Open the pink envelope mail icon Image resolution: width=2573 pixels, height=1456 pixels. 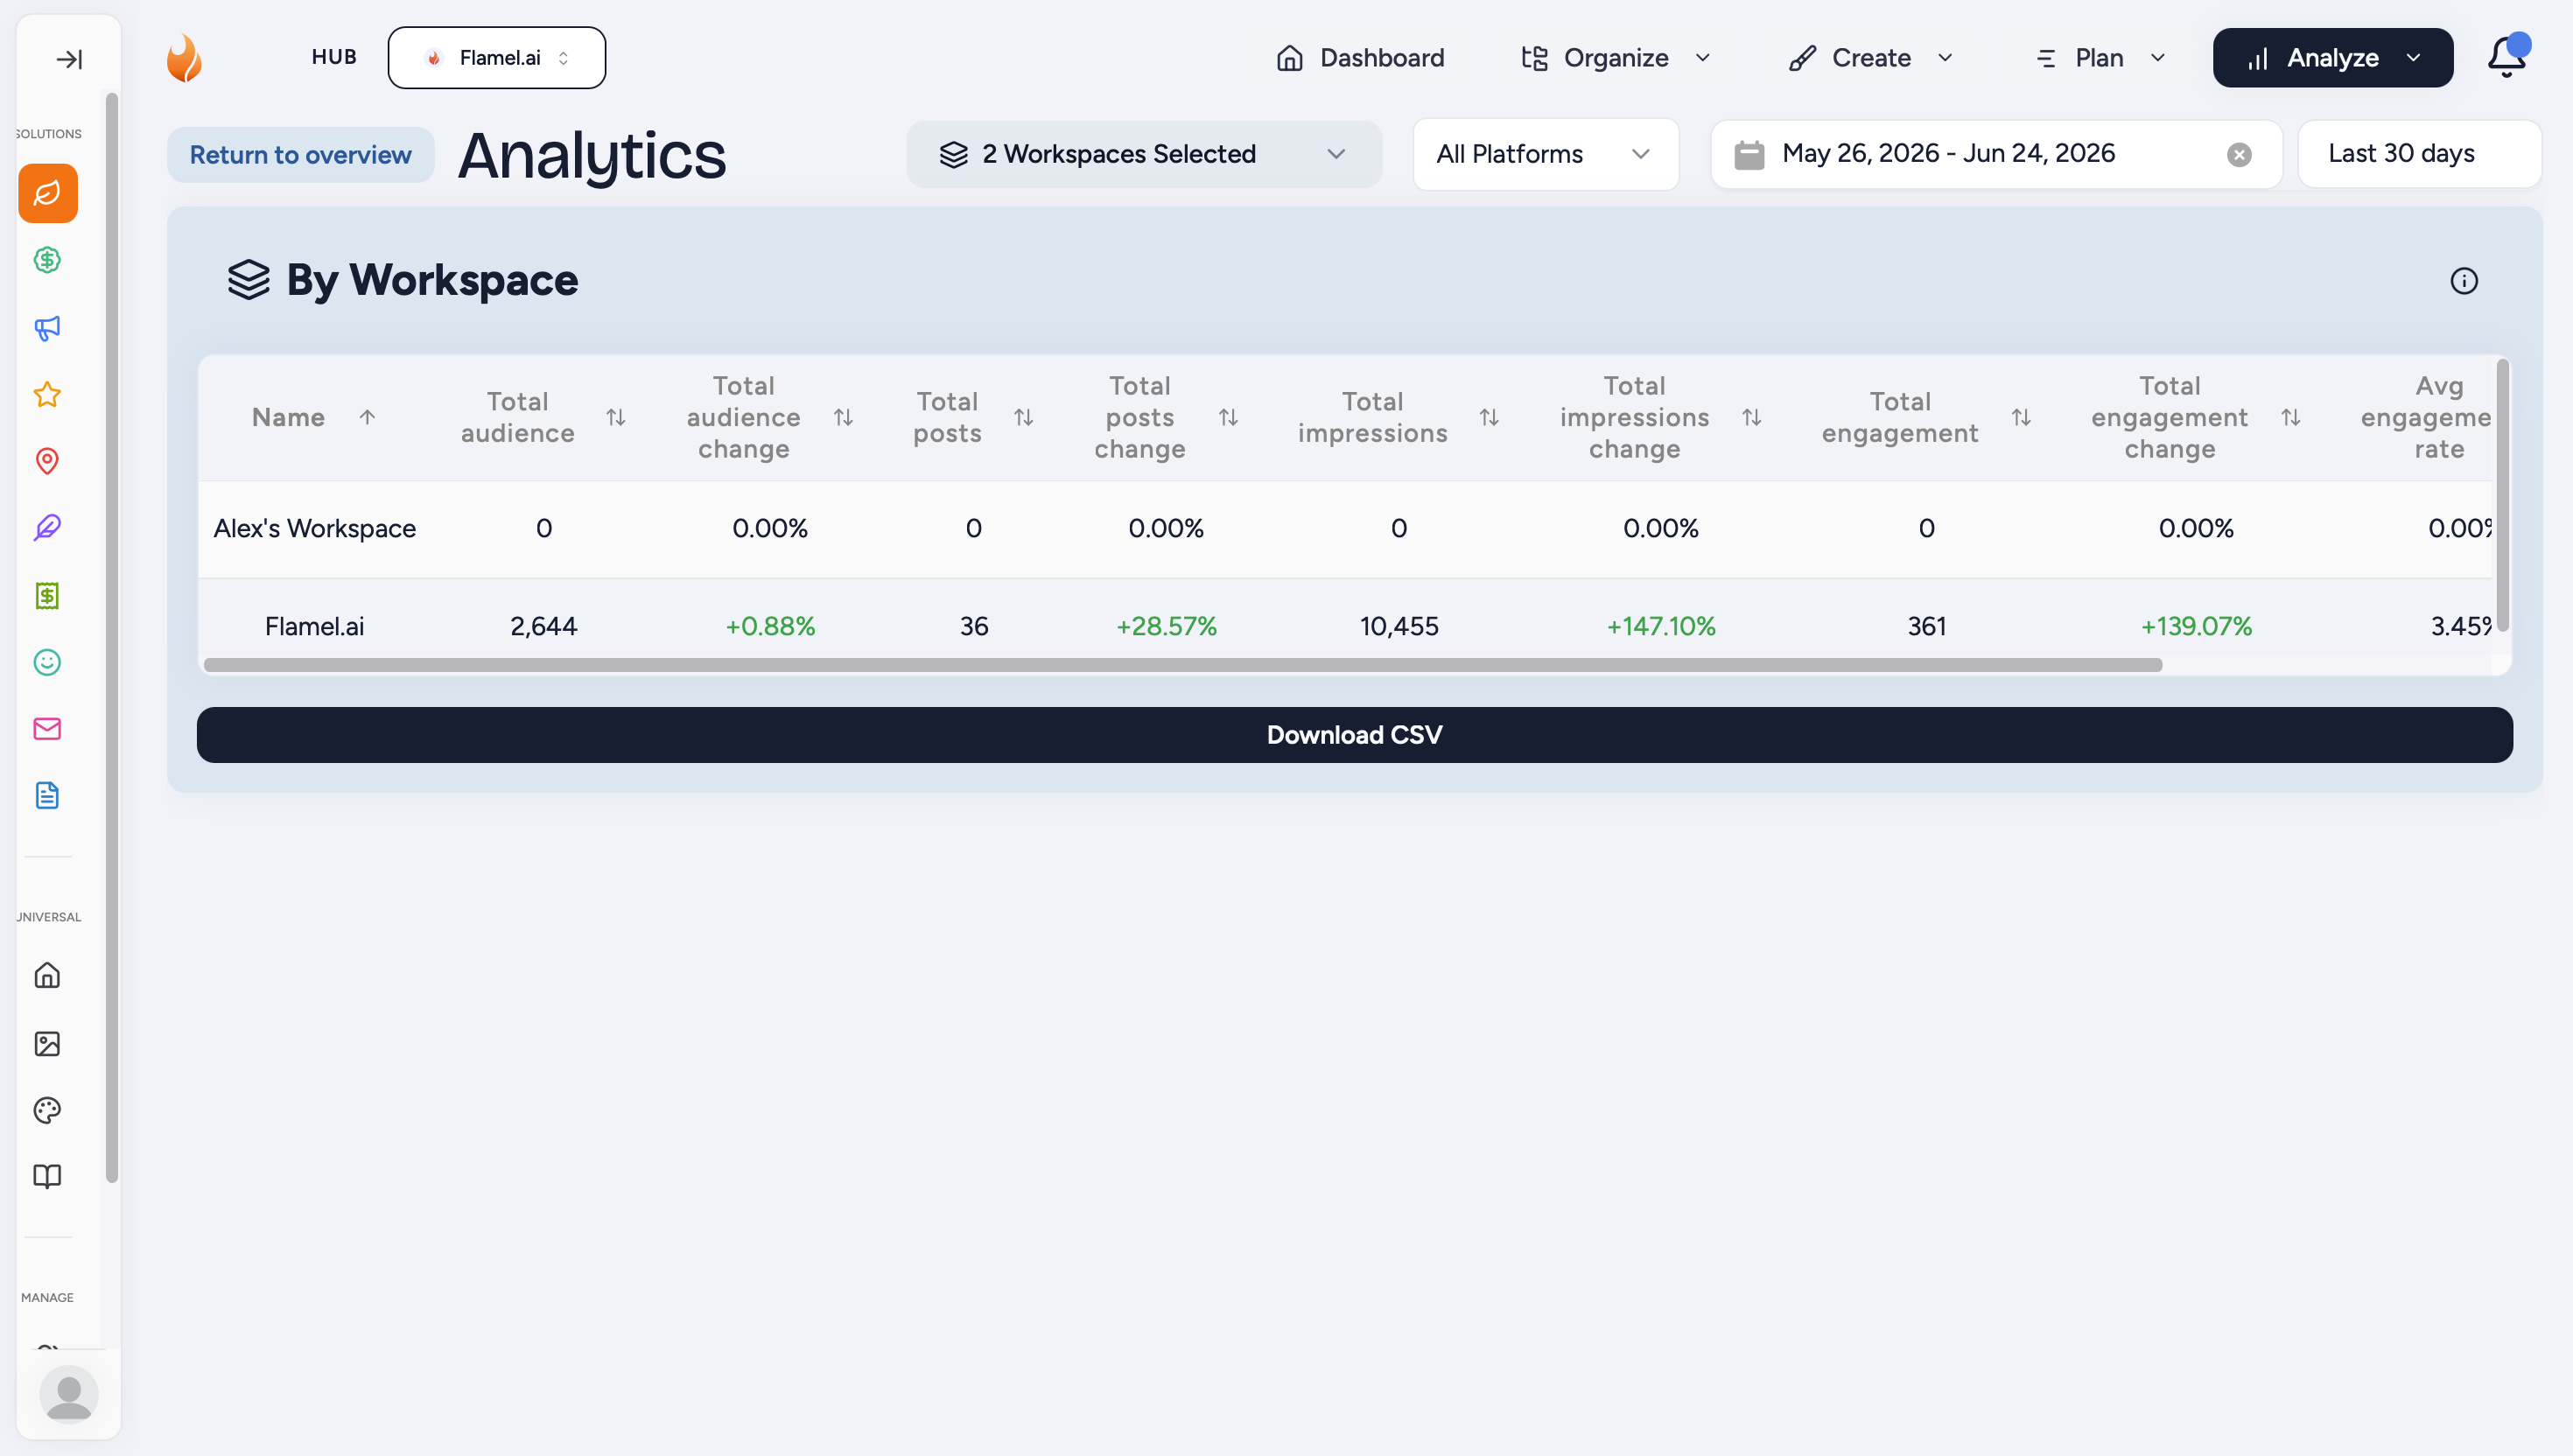[x=47, y=729]
